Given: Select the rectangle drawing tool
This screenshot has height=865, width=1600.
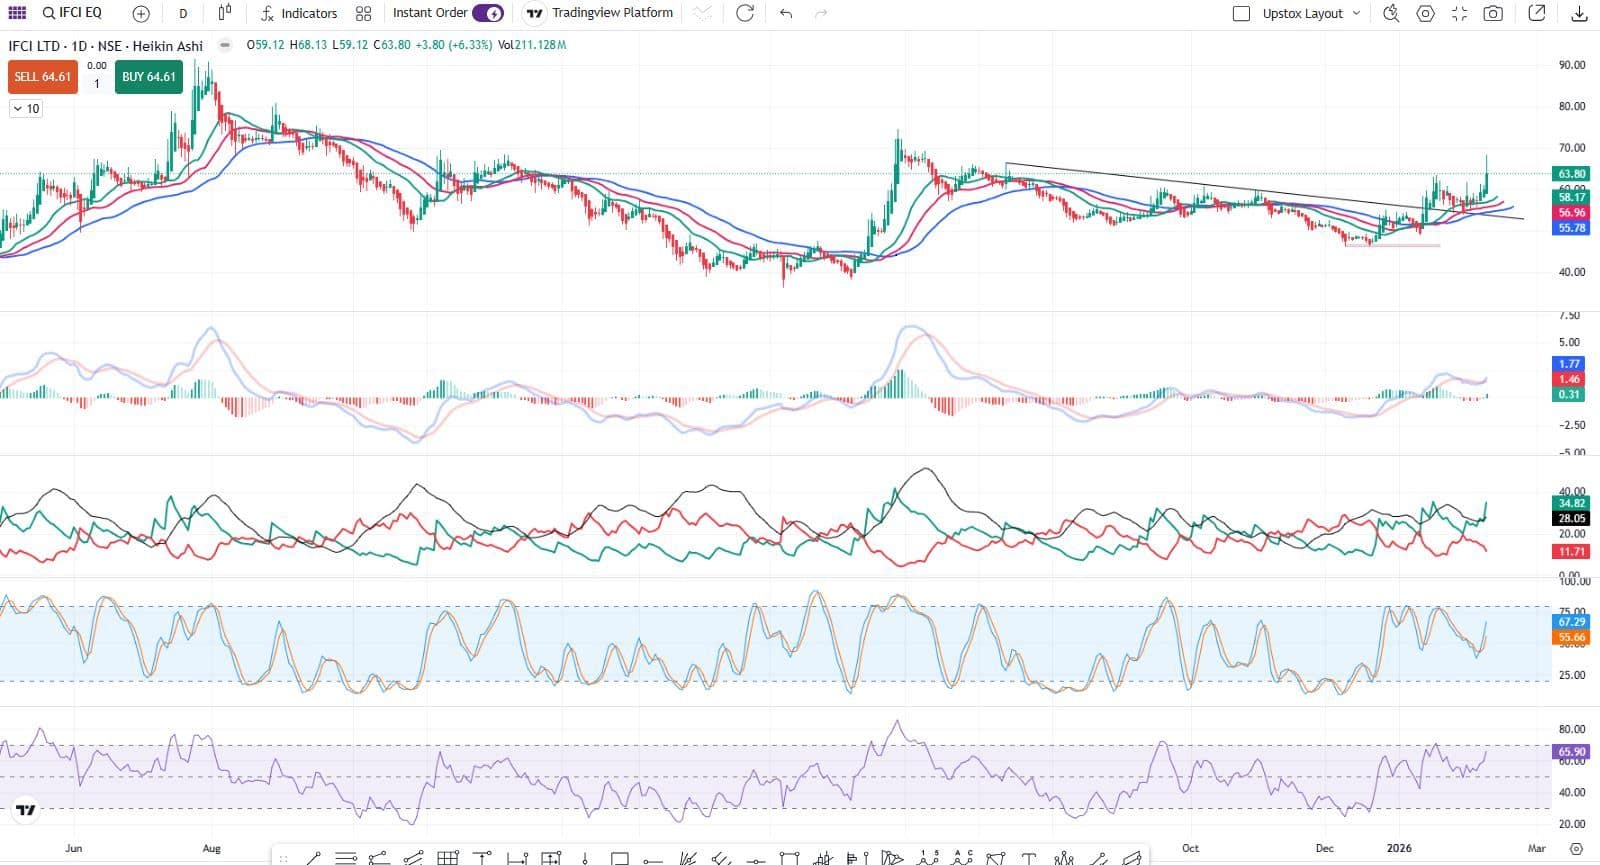Looking at the screenshot, I should pos(620,857).
